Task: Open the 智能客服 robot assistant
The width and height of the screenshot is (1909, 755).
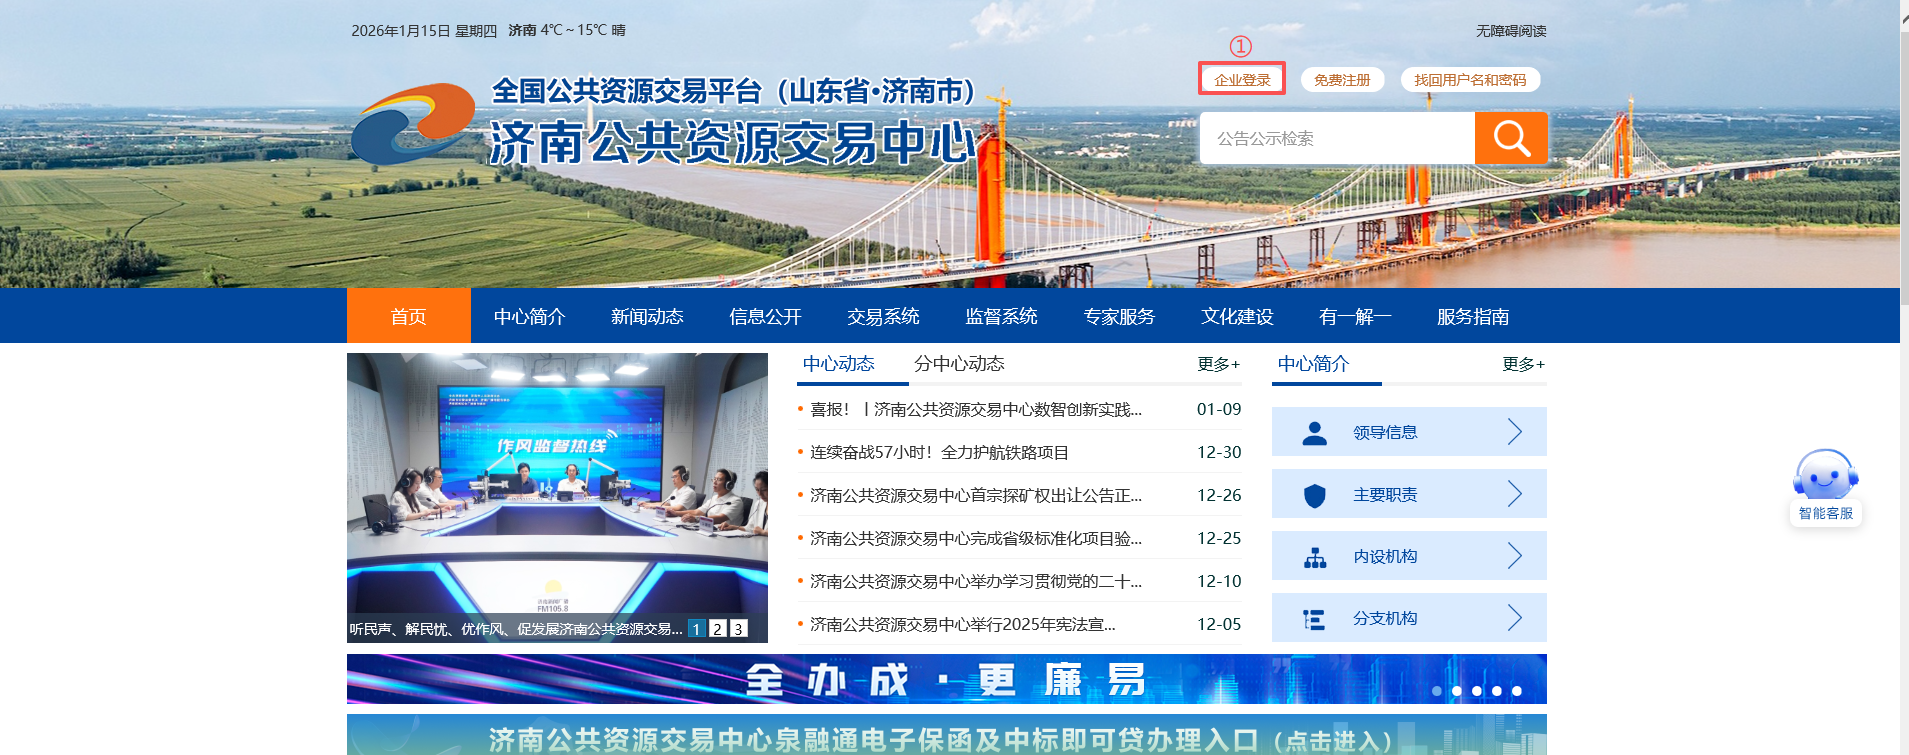Action: click(x=1825, y=486)
